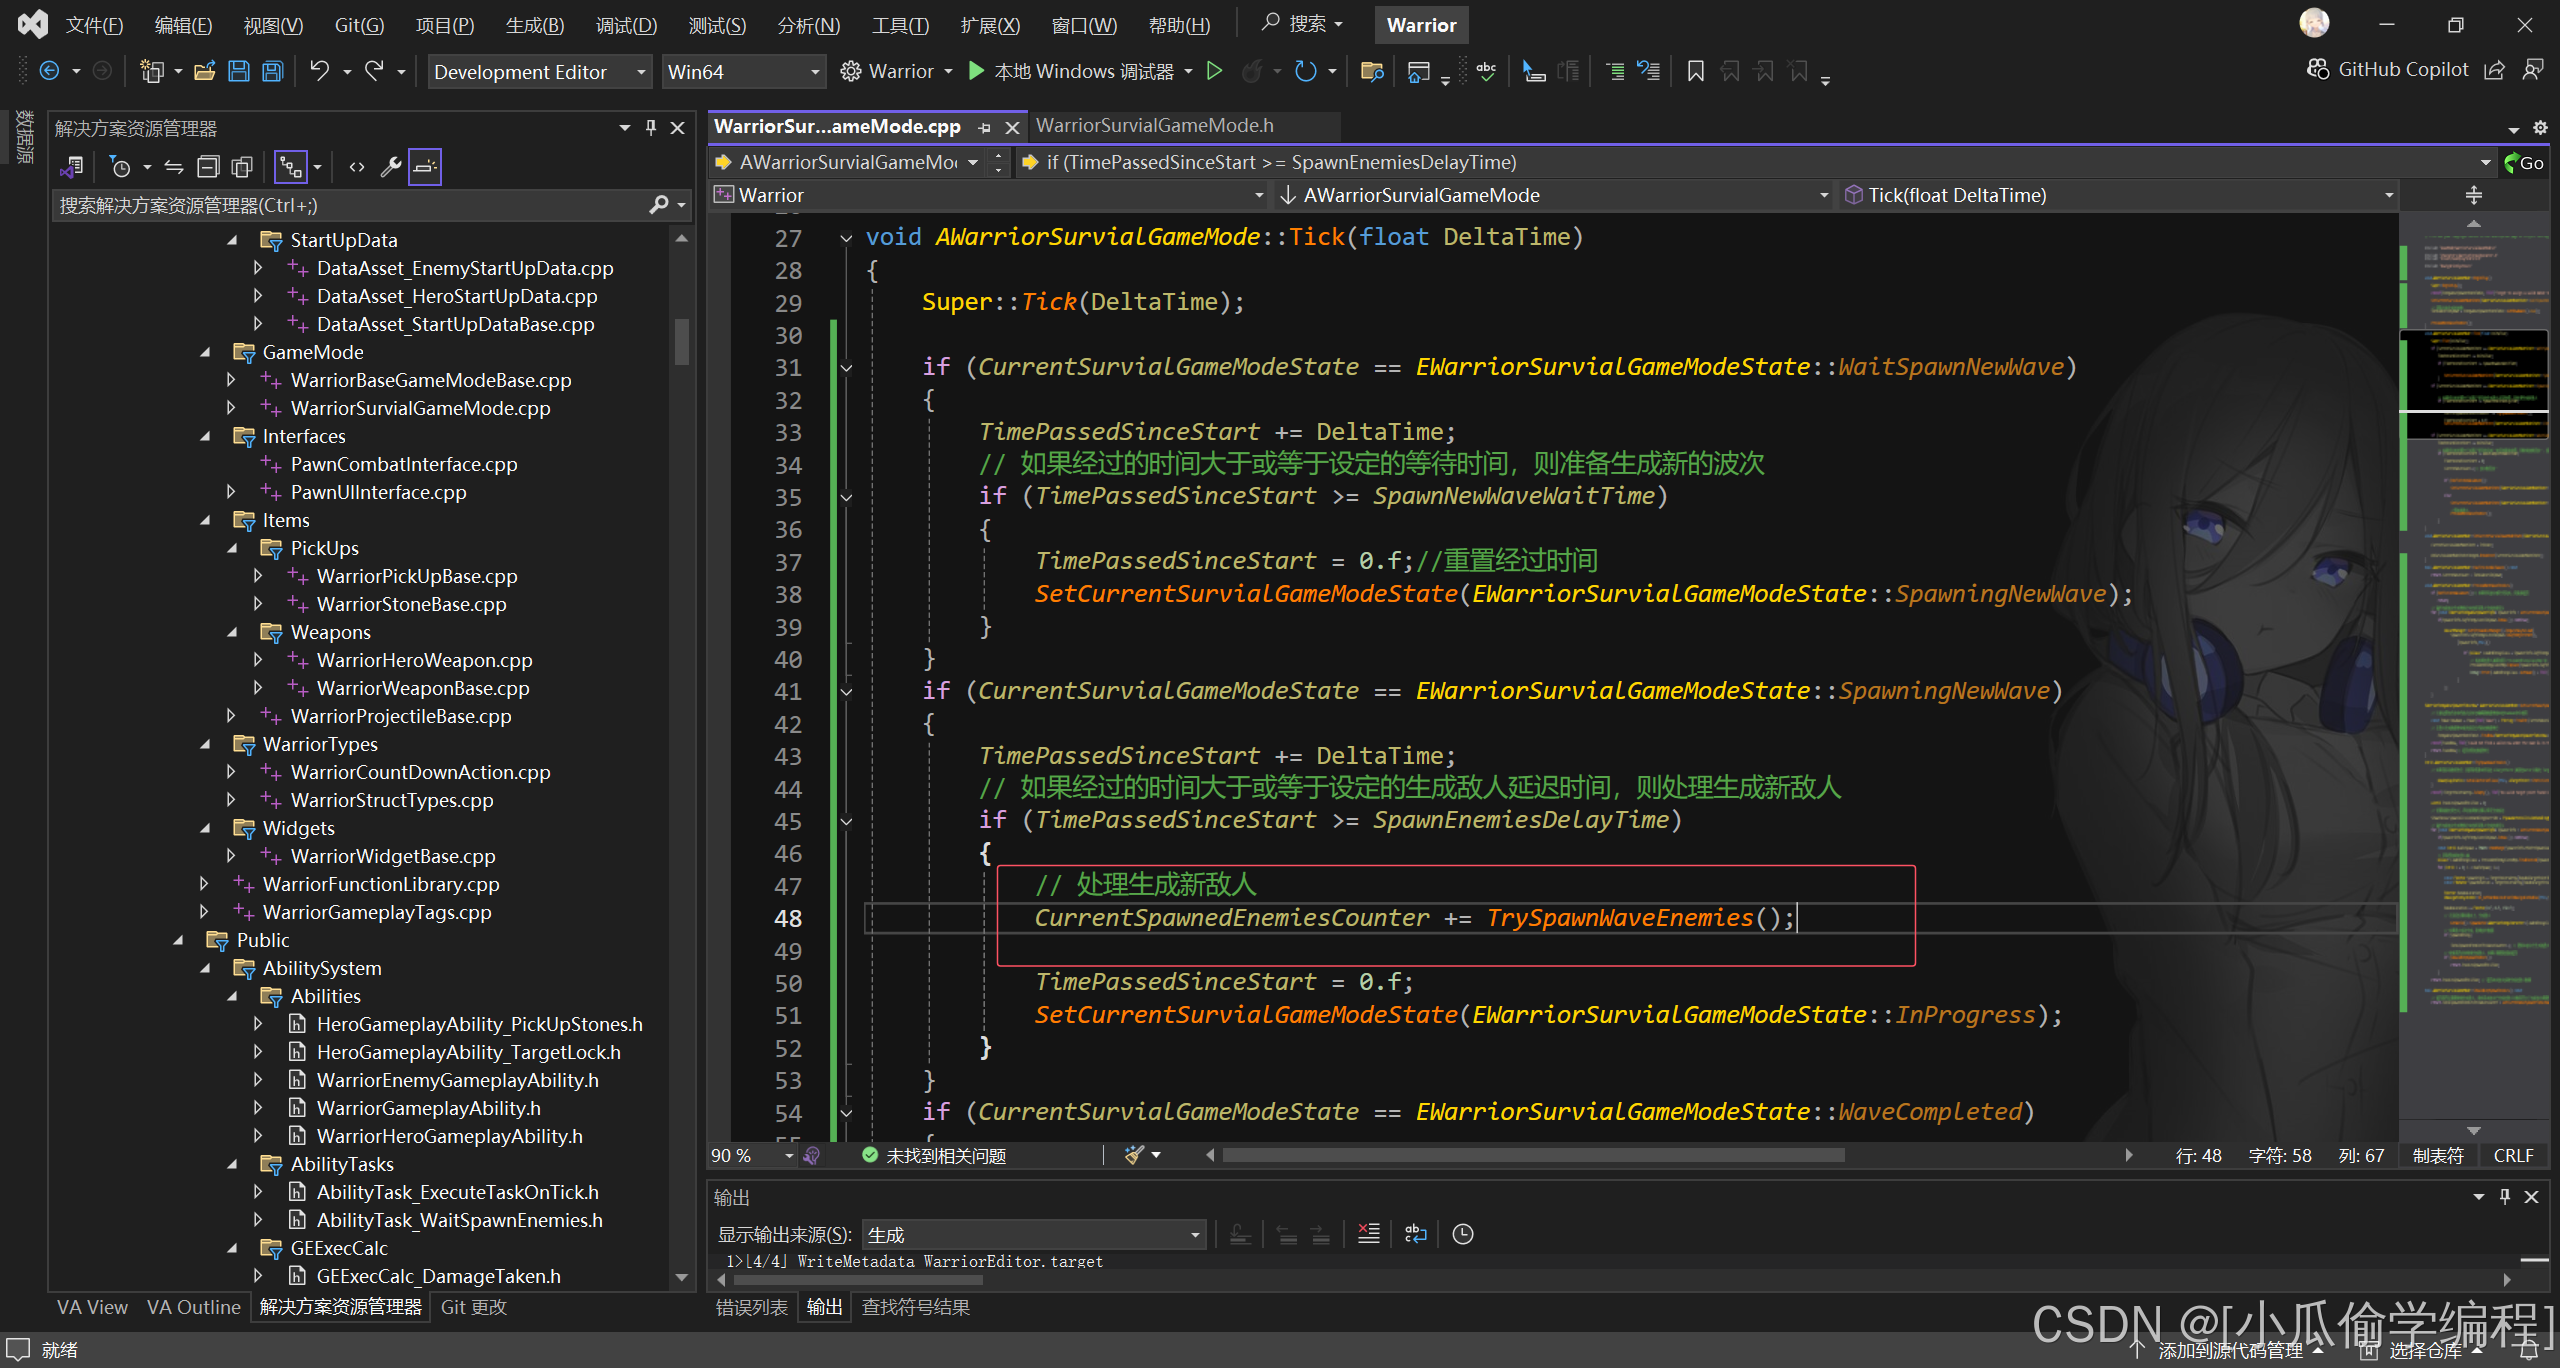The width and height of the screenshot is (2560, 1368).
Task: Toggle bookmark on current line icon
Action: (1695, 71)
